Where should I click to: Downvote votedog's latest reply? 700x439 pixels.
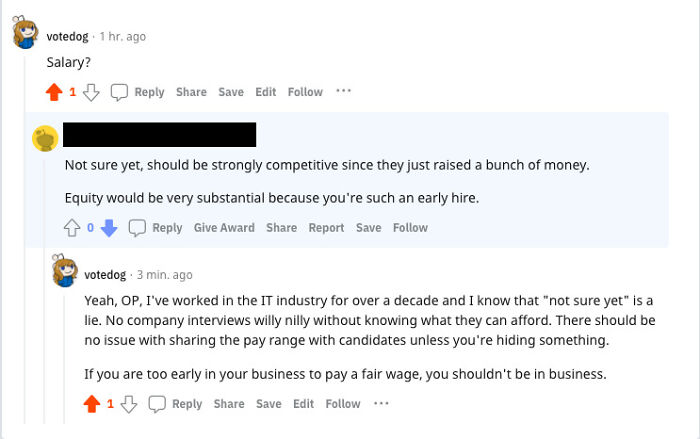coord(128,404)
